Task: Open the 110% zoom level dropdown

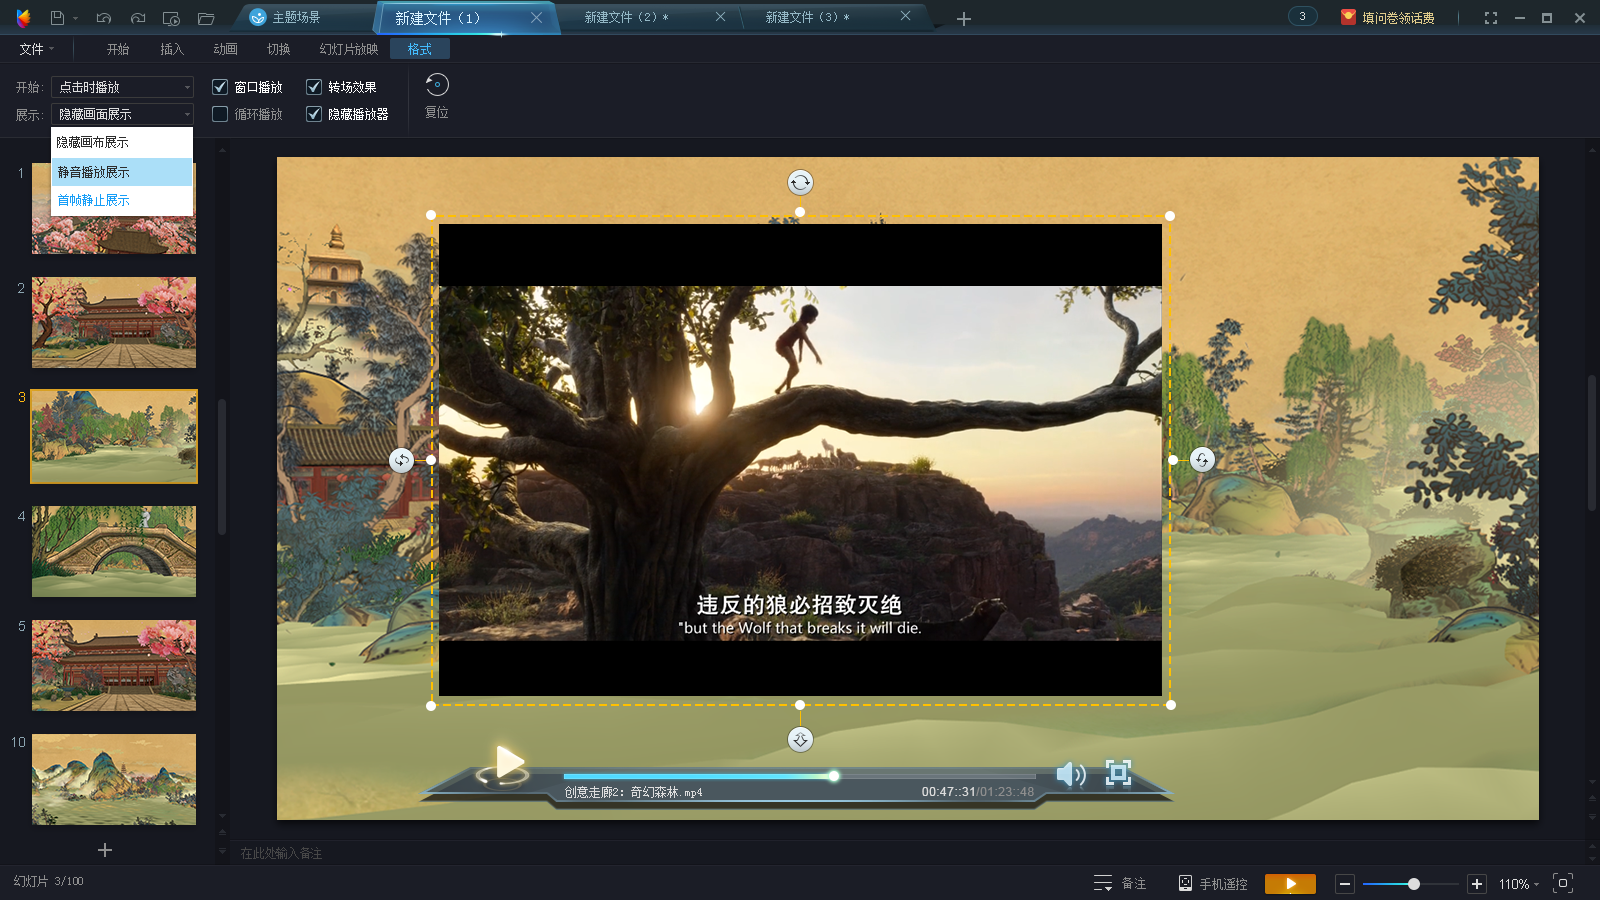Action: [x=1519, y=884]
